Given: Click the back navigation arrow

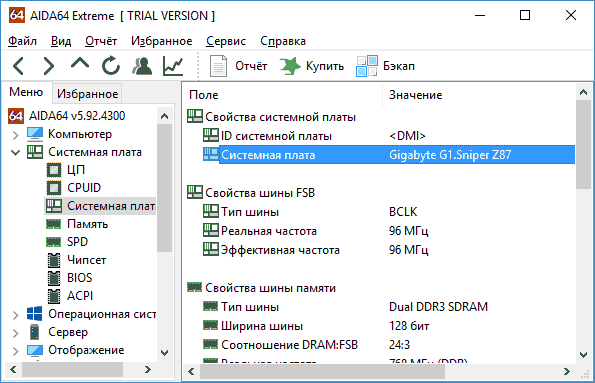Looking at the screenshot, I should [19, 66].
